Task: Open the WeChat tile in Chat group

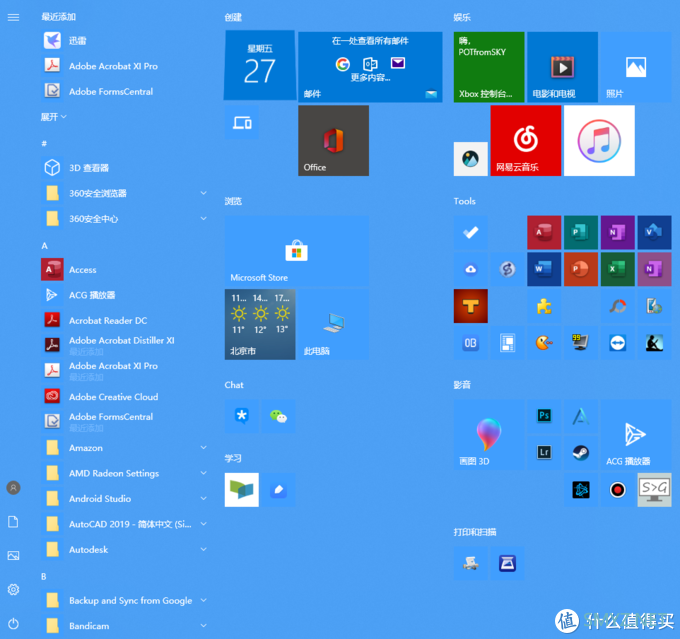Action: 278,416
